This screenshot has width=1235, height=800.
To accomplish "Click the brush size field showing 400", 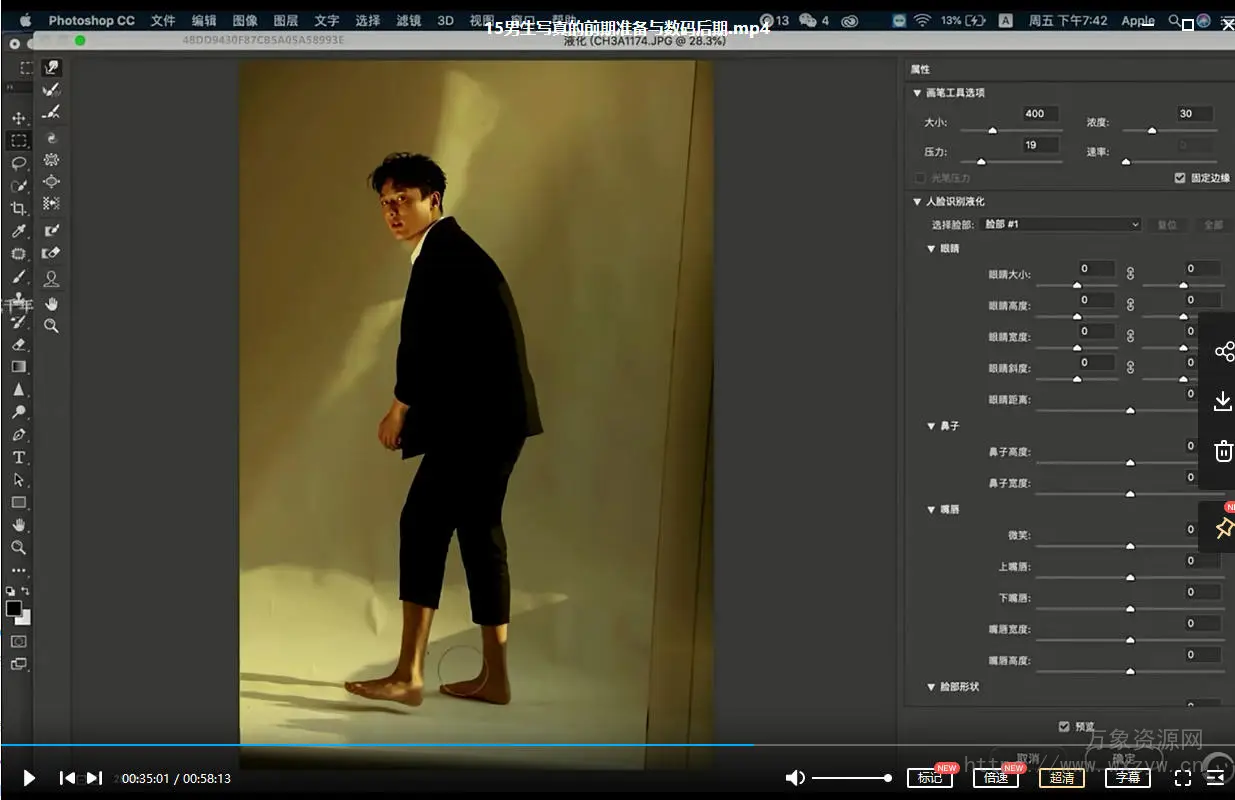I will (1040, 114).
